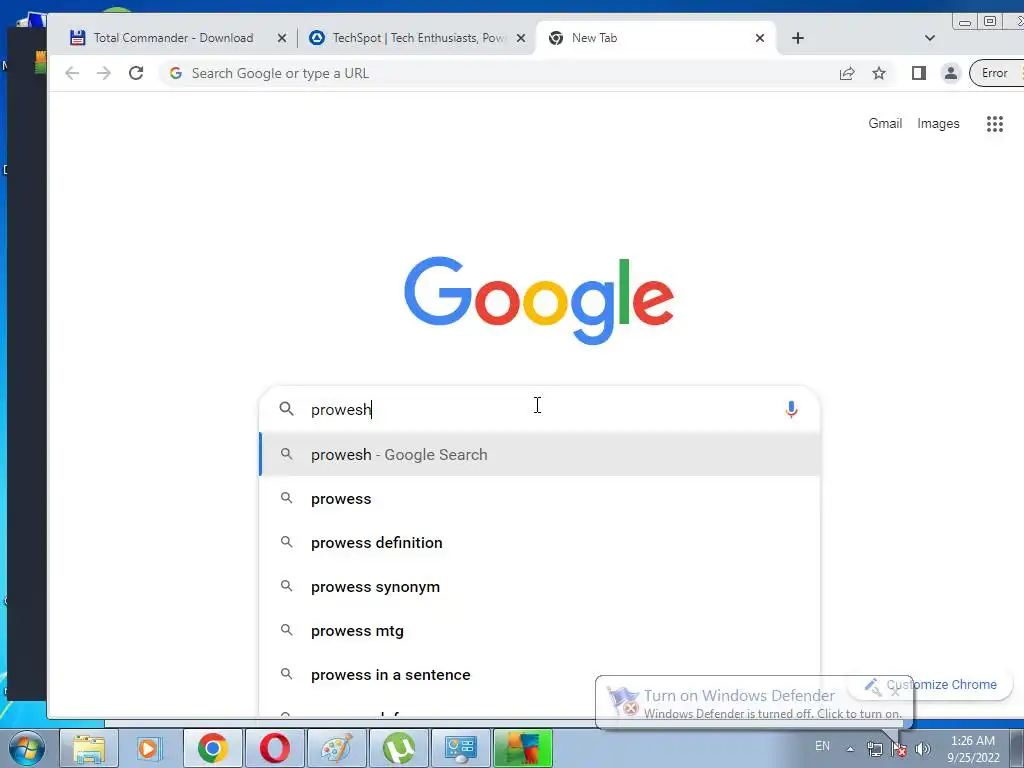Open Windows Explorer from taskbar
The height and width of the screenshot is (768, 1024).
click(x=89, y=748)
